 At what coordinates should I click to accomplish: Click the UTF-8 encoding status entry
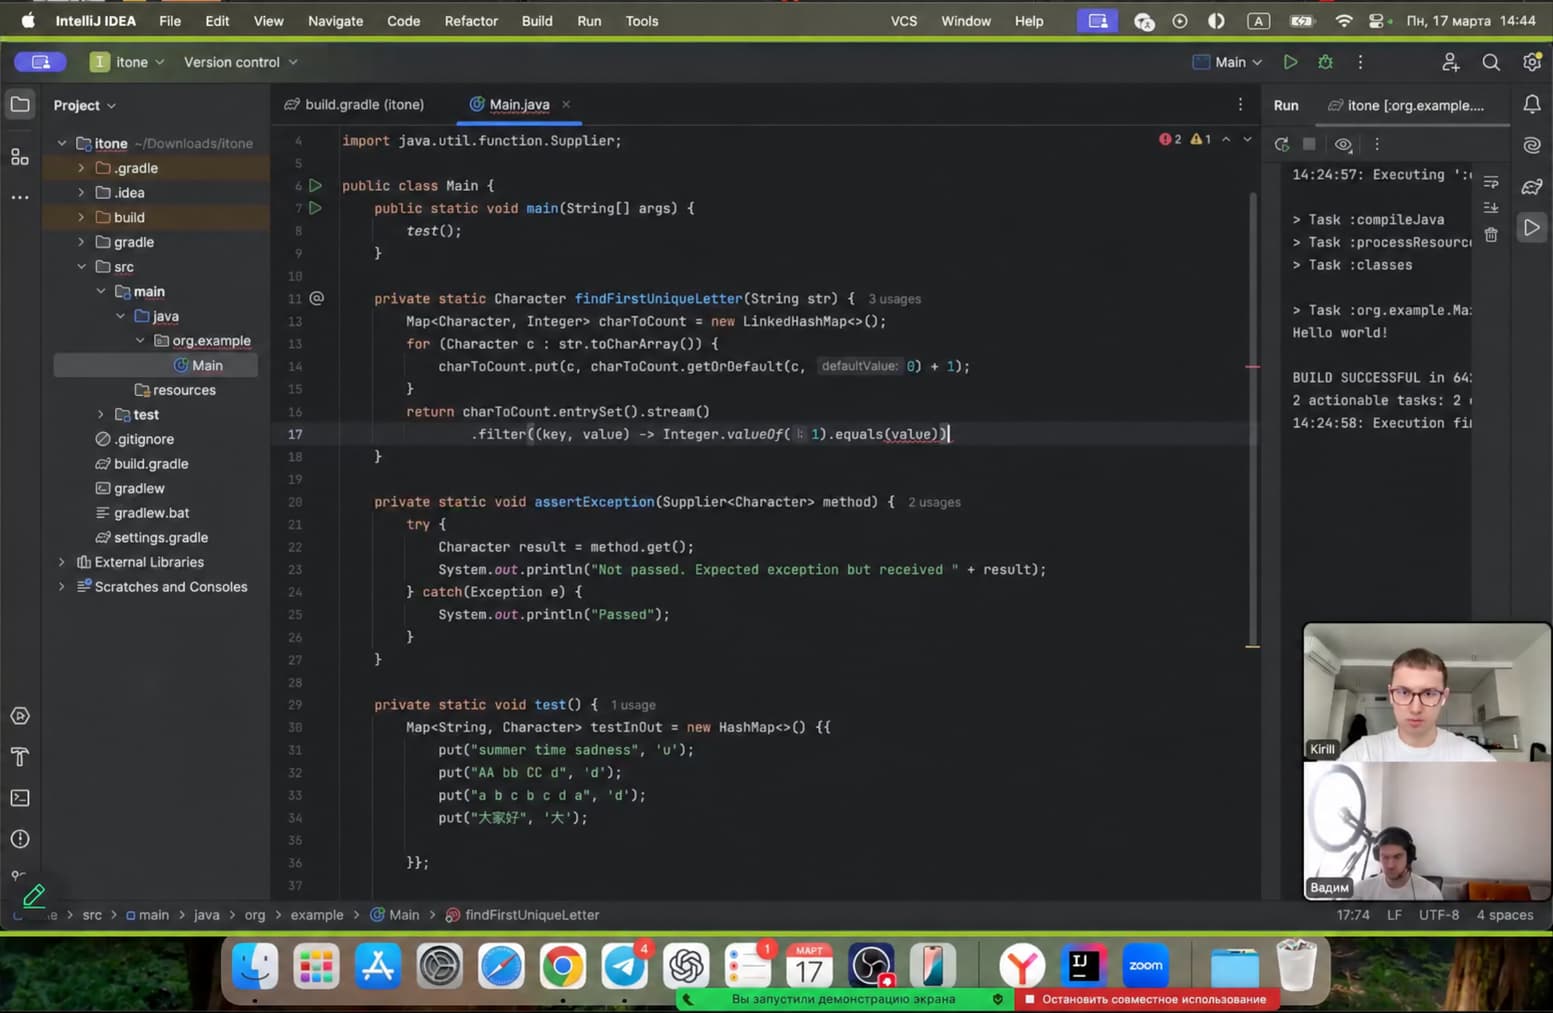click(x=1438, y=915)
